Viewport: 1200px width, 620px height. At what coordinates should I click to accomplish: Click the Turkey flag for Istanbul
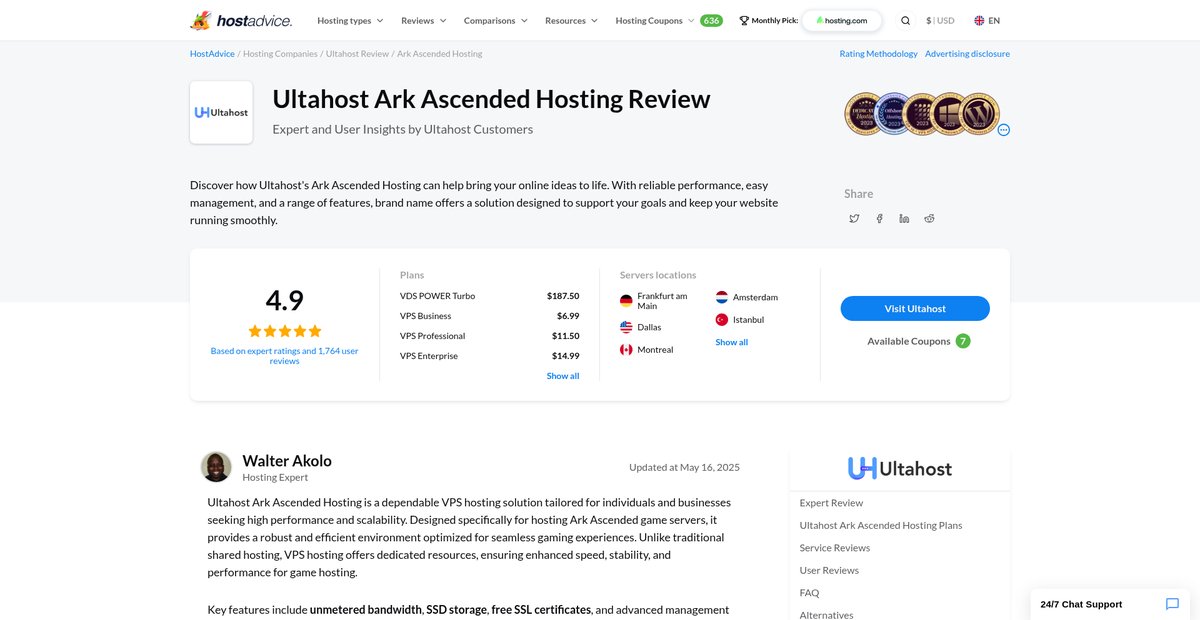pos(722,320)
